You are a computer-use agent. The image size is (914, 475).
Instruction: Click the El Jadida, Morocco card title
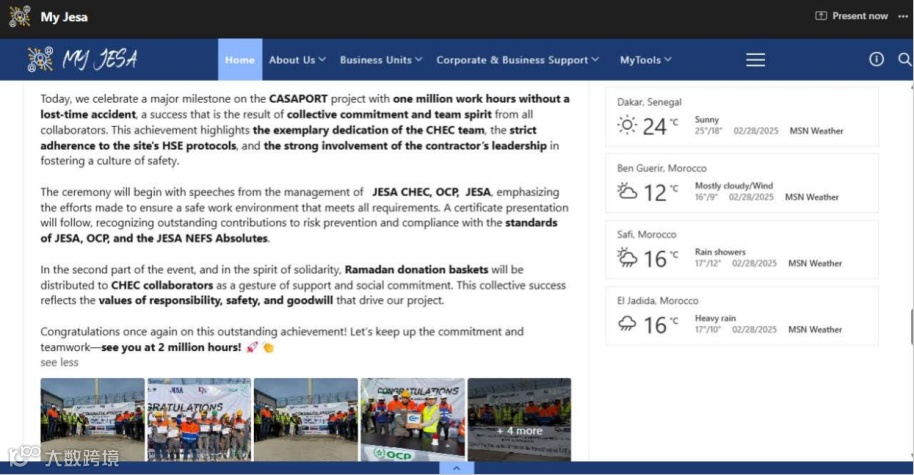pos(658,301)
